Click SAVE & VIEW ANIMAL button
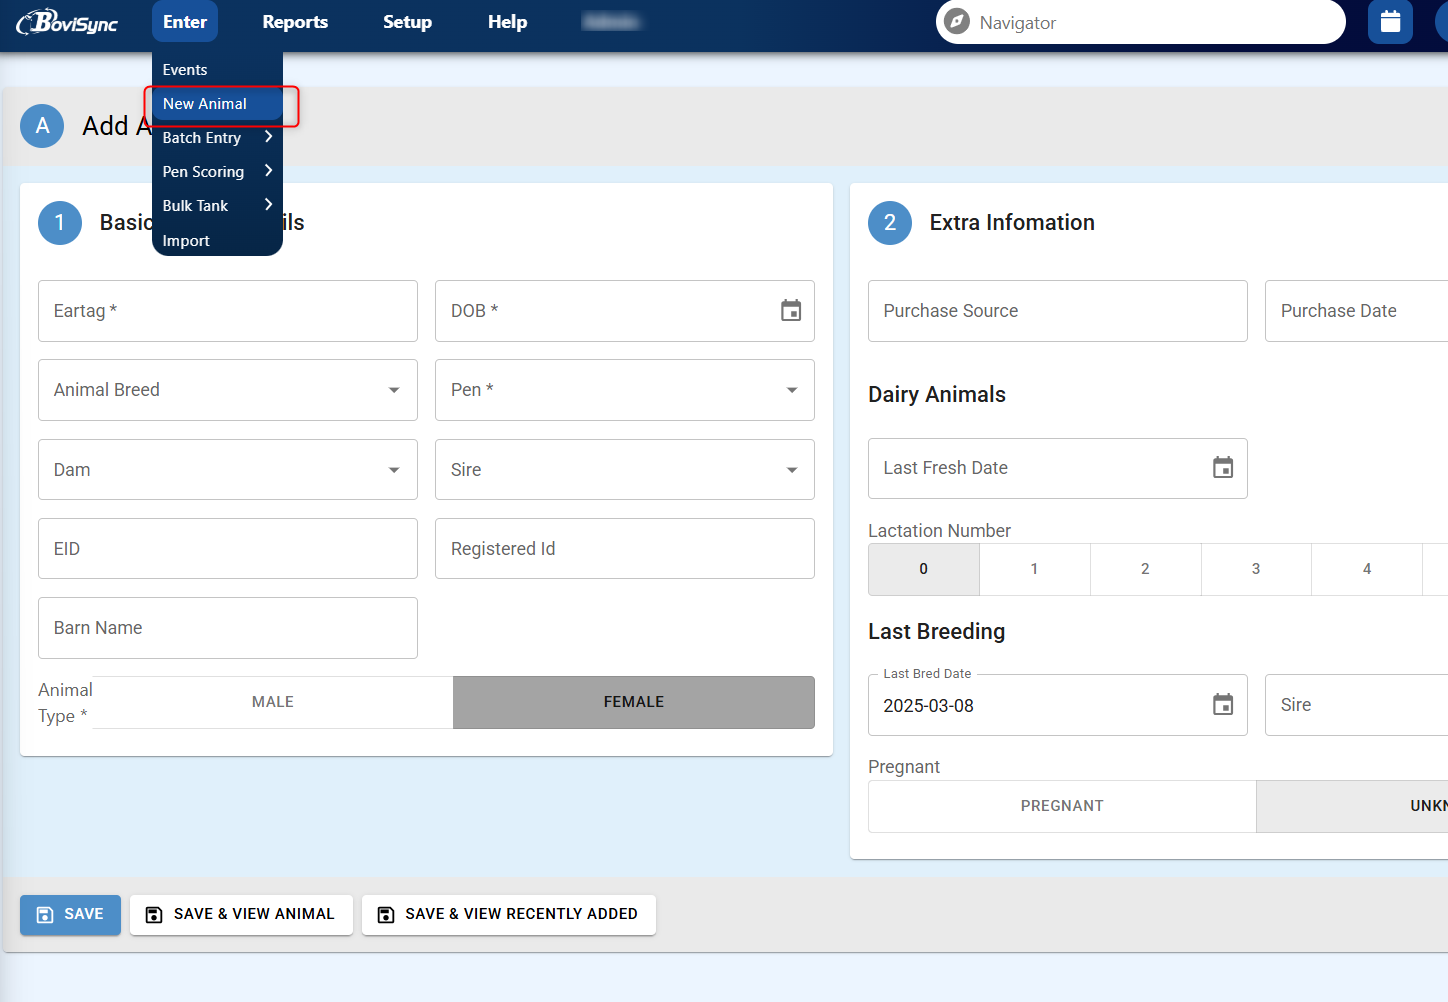 click(241, 914)
